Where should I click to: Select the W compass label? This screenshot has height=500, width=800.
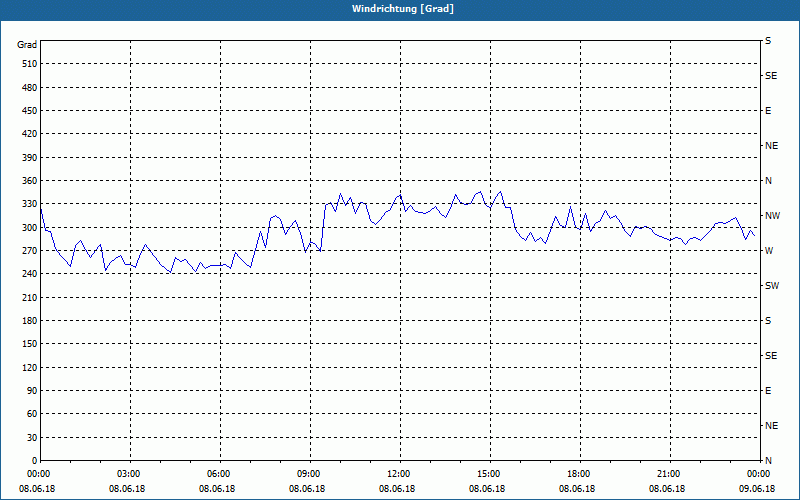click(x=769, y=251)
